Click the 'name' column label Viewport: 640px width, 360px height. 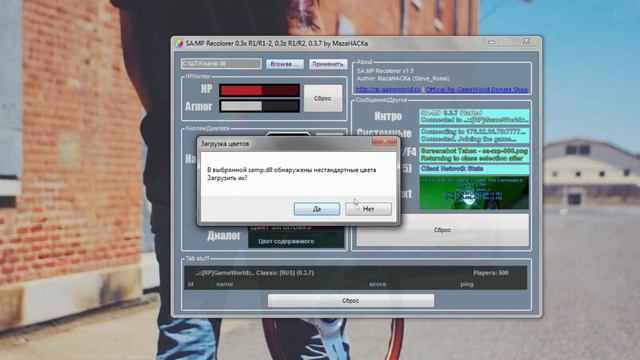point(224,284)
